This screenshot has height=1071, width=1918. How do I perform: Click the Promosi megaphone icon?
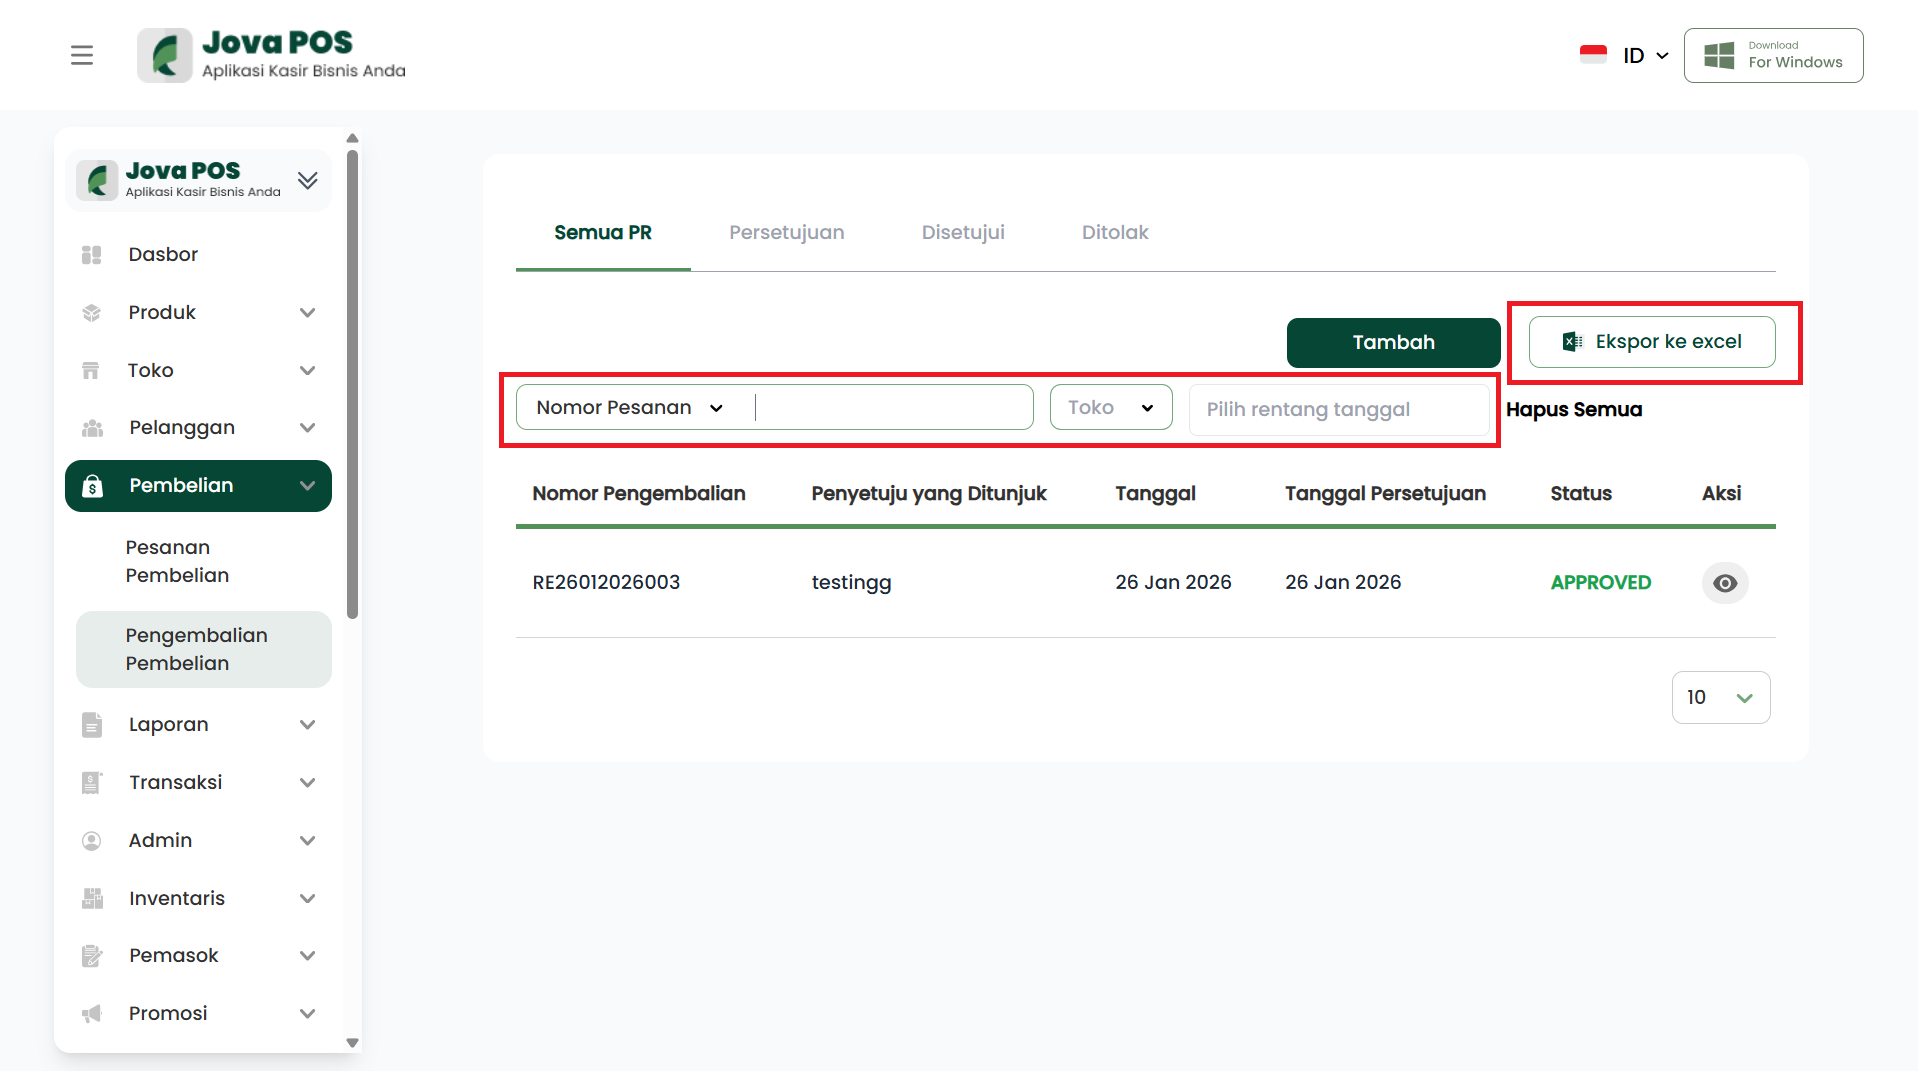click(92, 1014)
